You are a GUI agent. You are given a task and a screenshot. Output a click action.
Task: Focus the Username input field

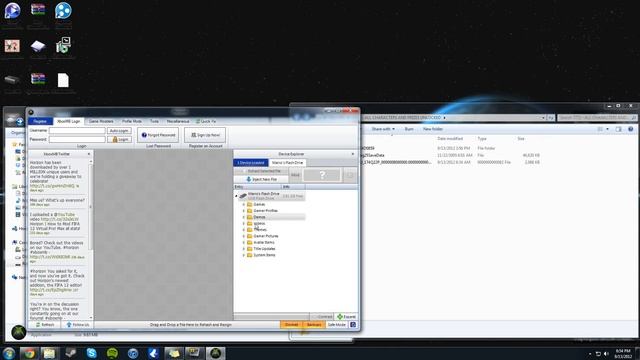tap(77, 131)
